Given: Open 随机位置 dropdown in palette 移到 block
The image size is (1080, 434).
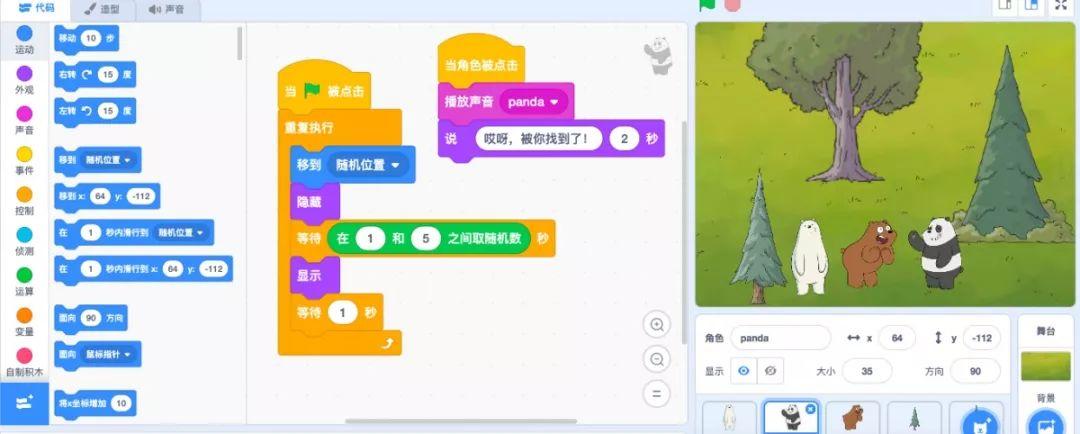Looking at the screenshot, I should click(x=107, y=160).
